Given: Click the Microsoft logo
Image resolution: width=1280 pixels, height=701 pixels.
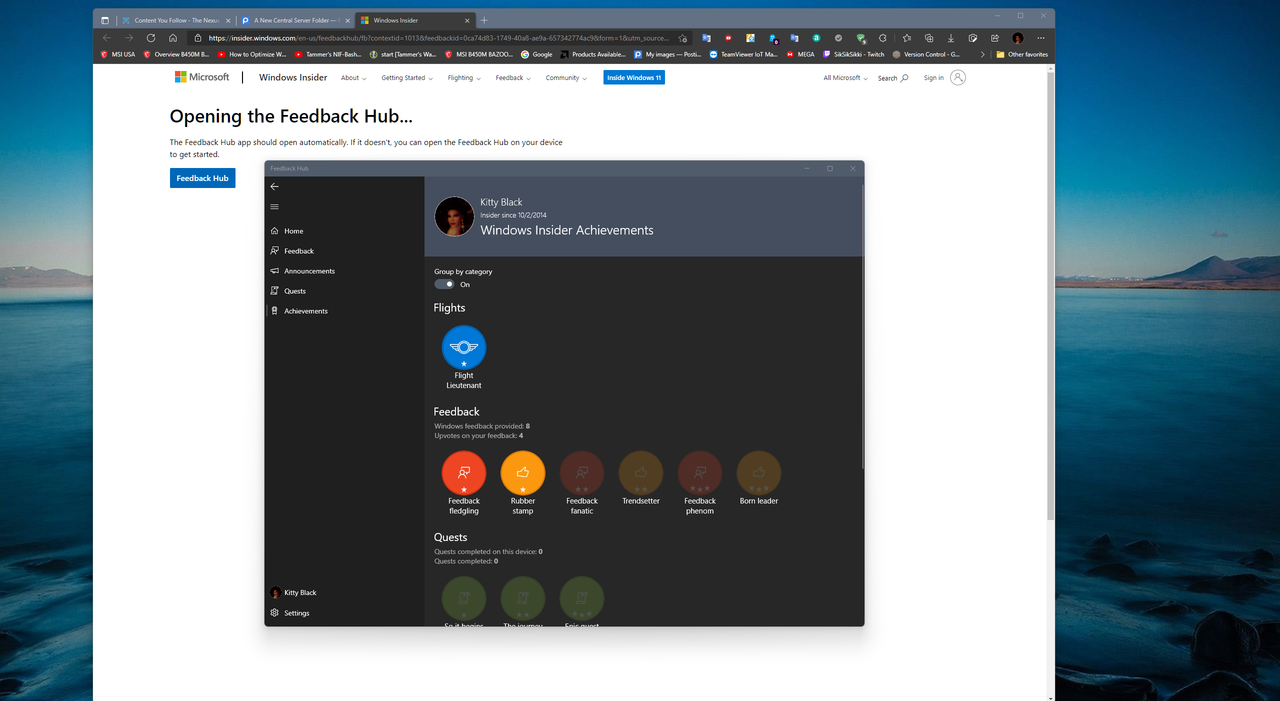Looking at the screenshot, I should pos(202,77).
